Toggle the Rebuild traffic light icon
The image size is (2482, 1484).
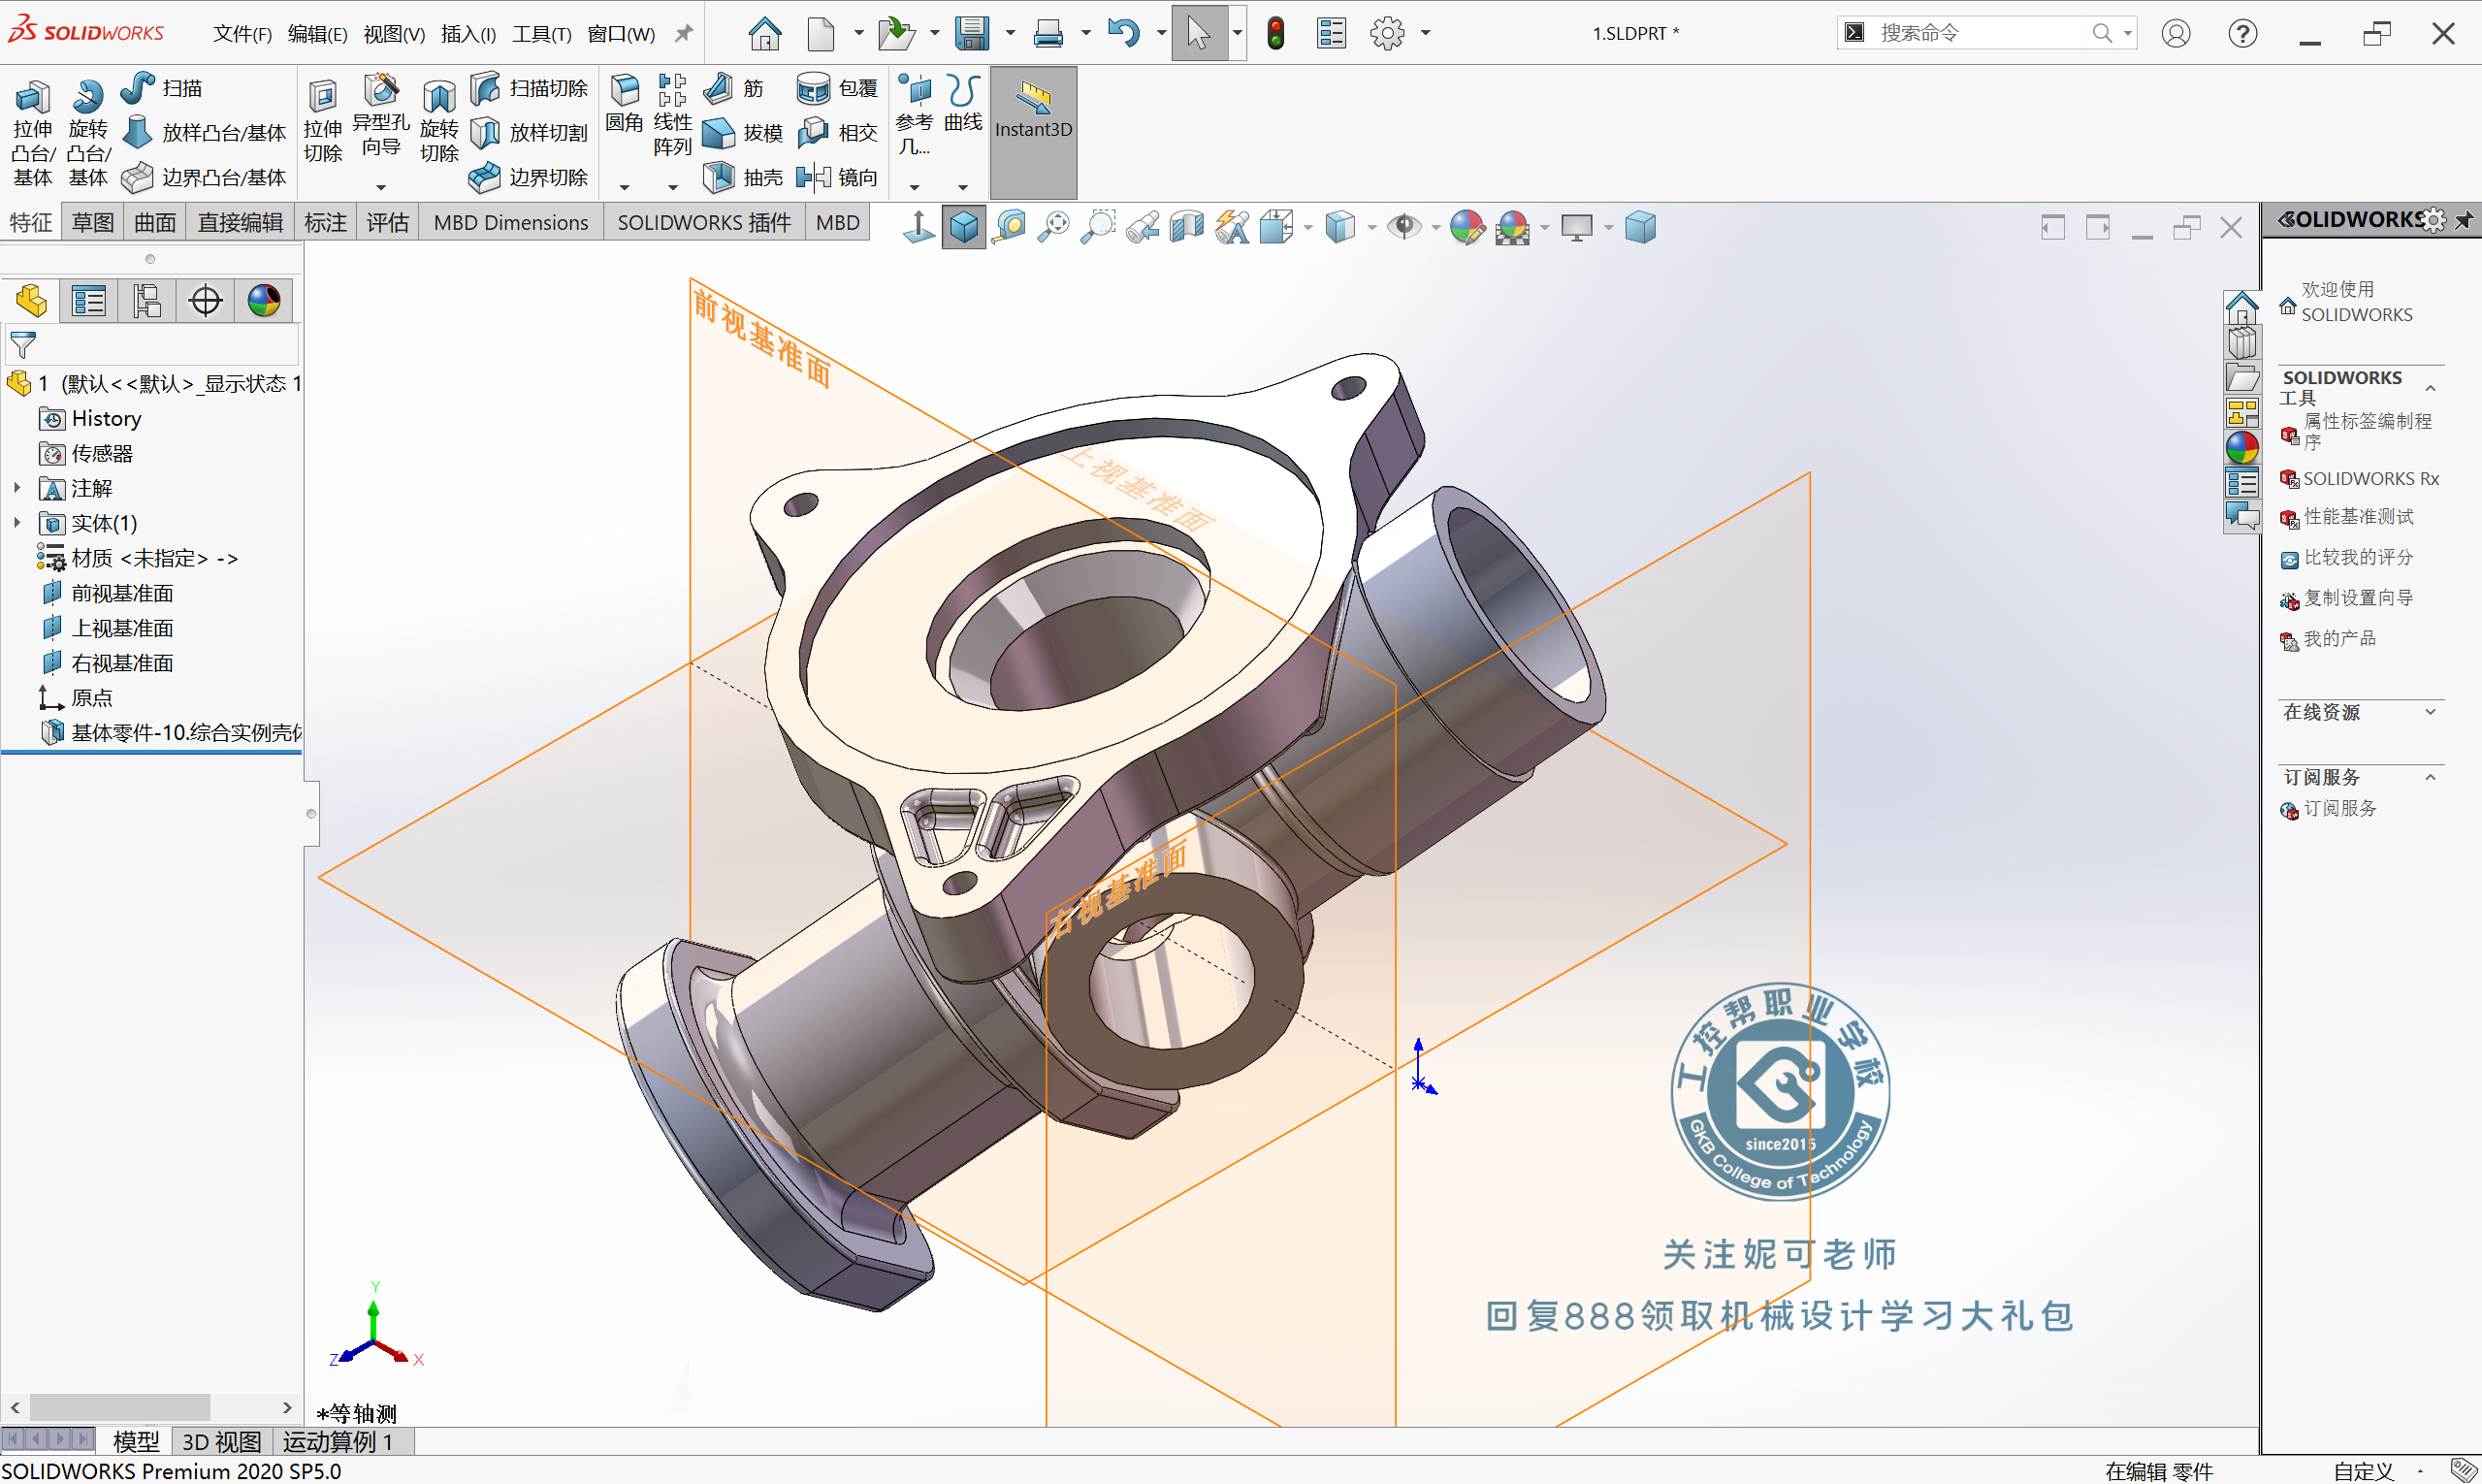[x=1275, y=33]
